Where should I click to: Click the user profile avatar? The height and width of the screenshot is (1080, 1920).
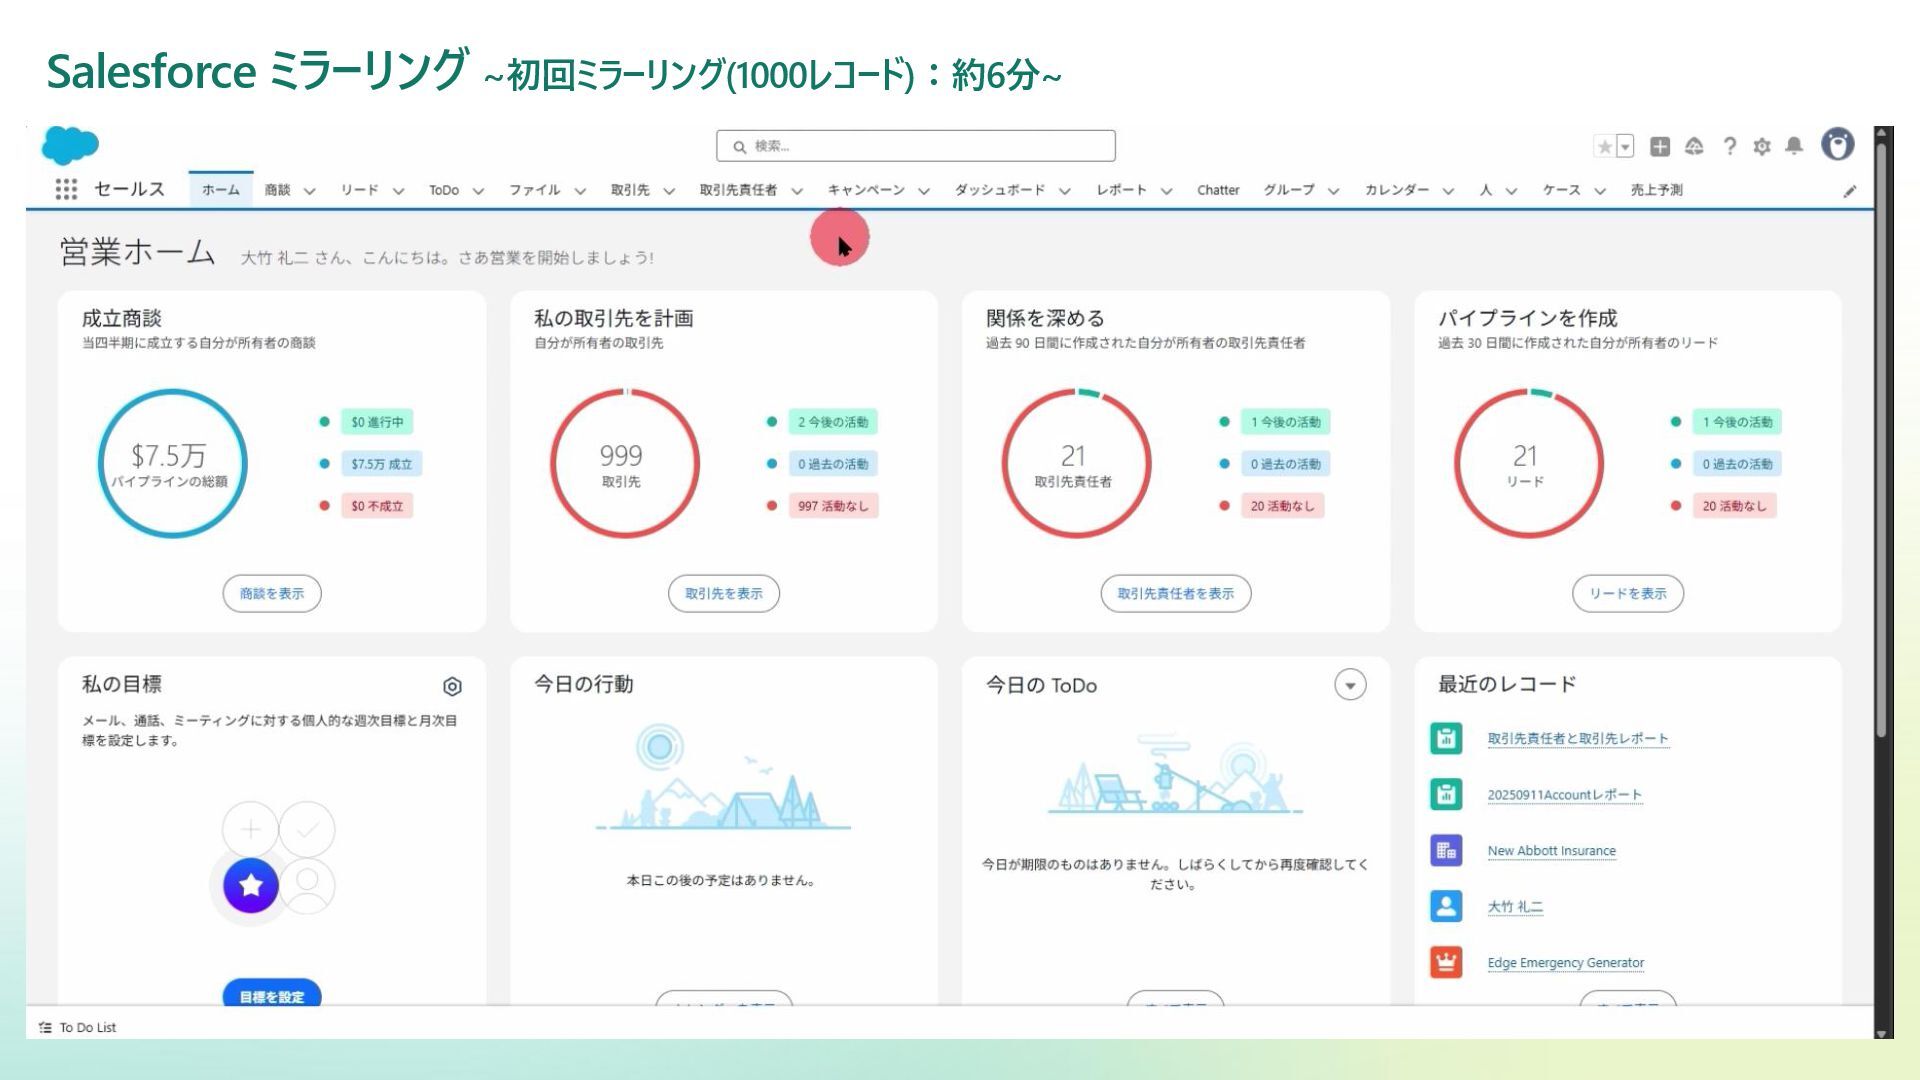point(1837,145)
